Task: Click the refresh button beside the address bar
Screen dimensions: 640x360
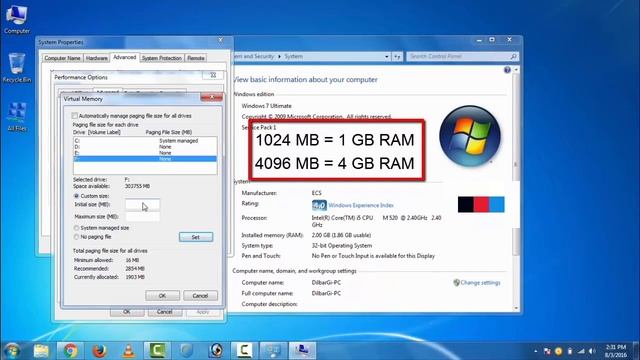Action: point(398,57)
